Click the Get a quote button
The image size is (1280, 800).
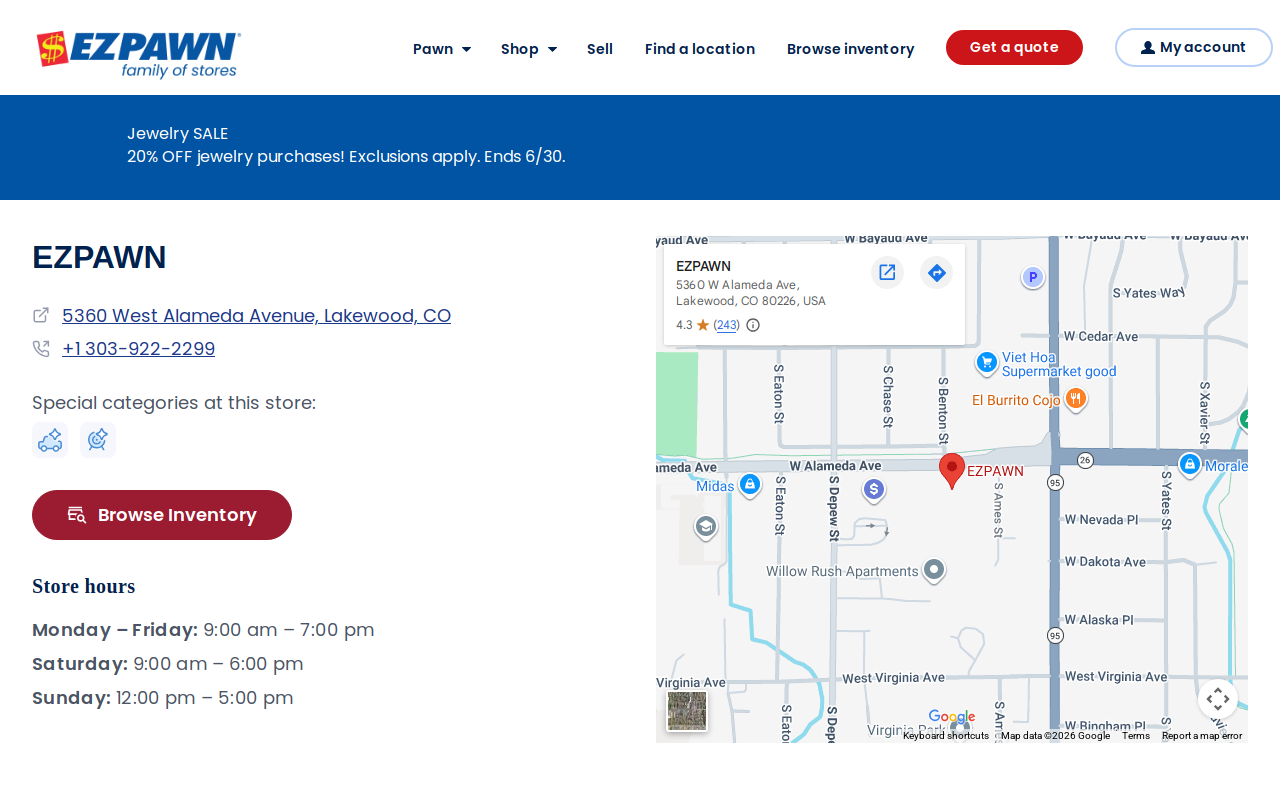pyautogui.click(x=1014, y=47)
